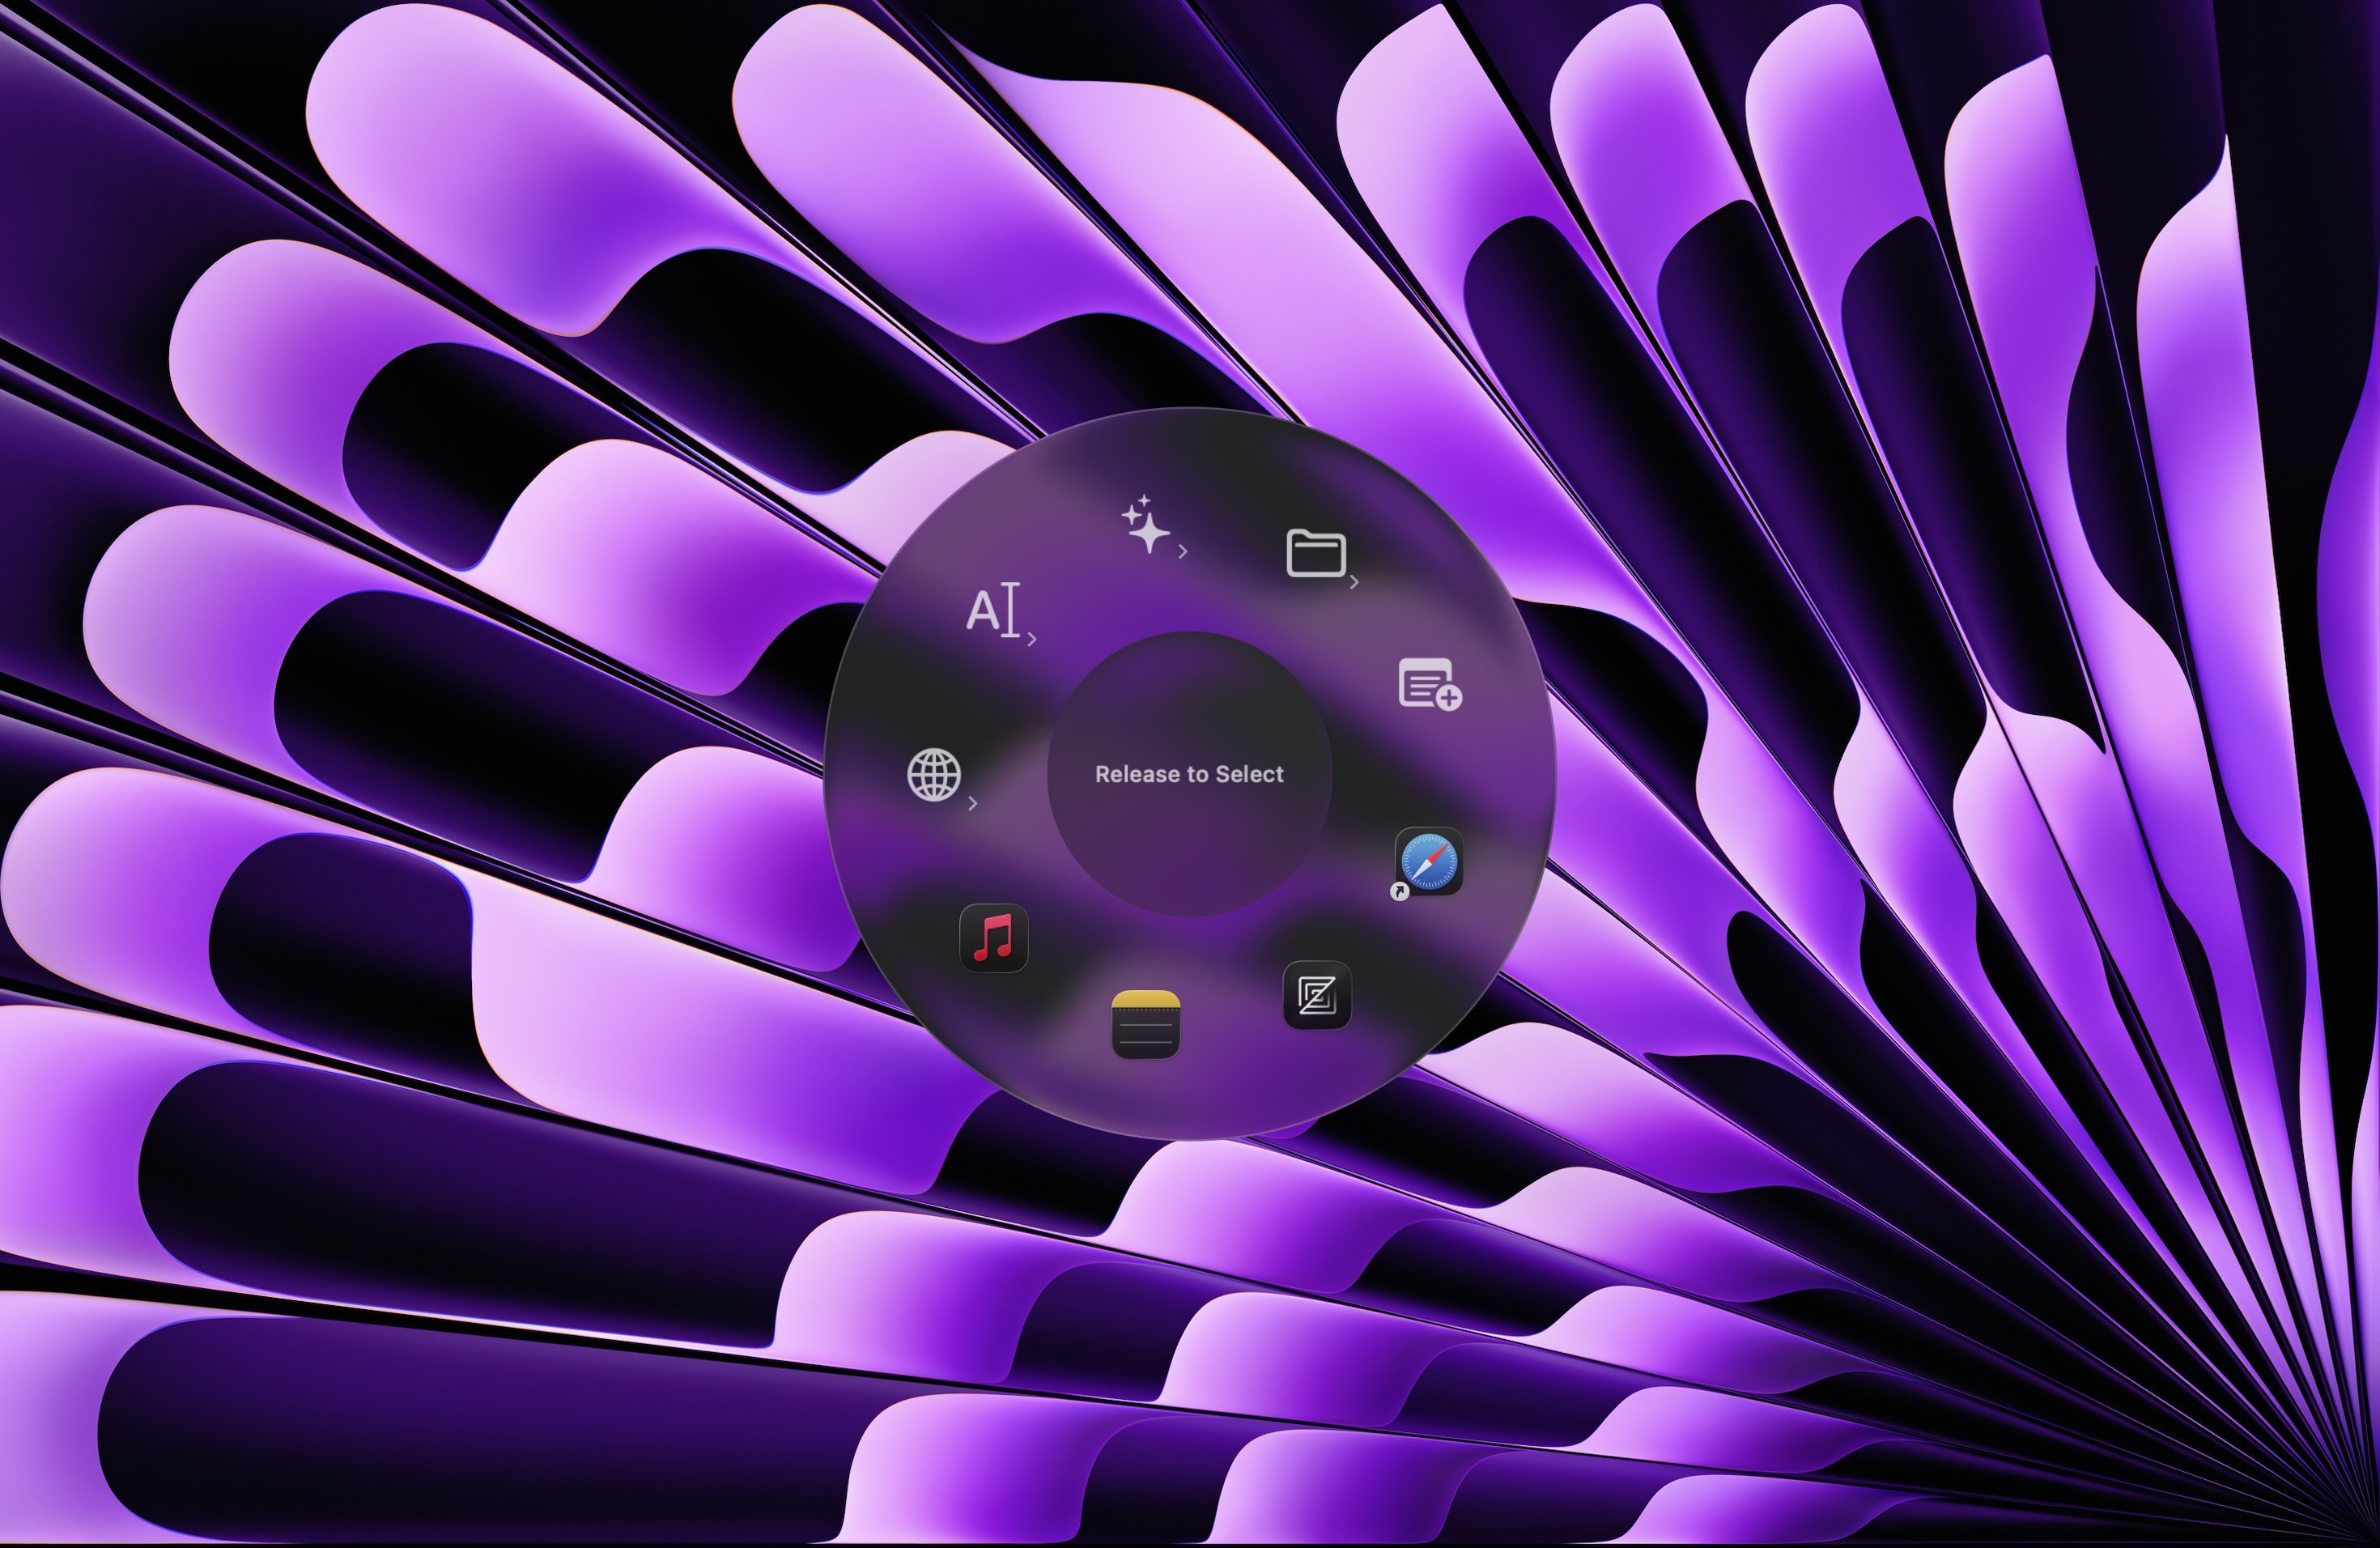Click the plus badge on note icon
2380x1548 pixels.
point(1448,697)
